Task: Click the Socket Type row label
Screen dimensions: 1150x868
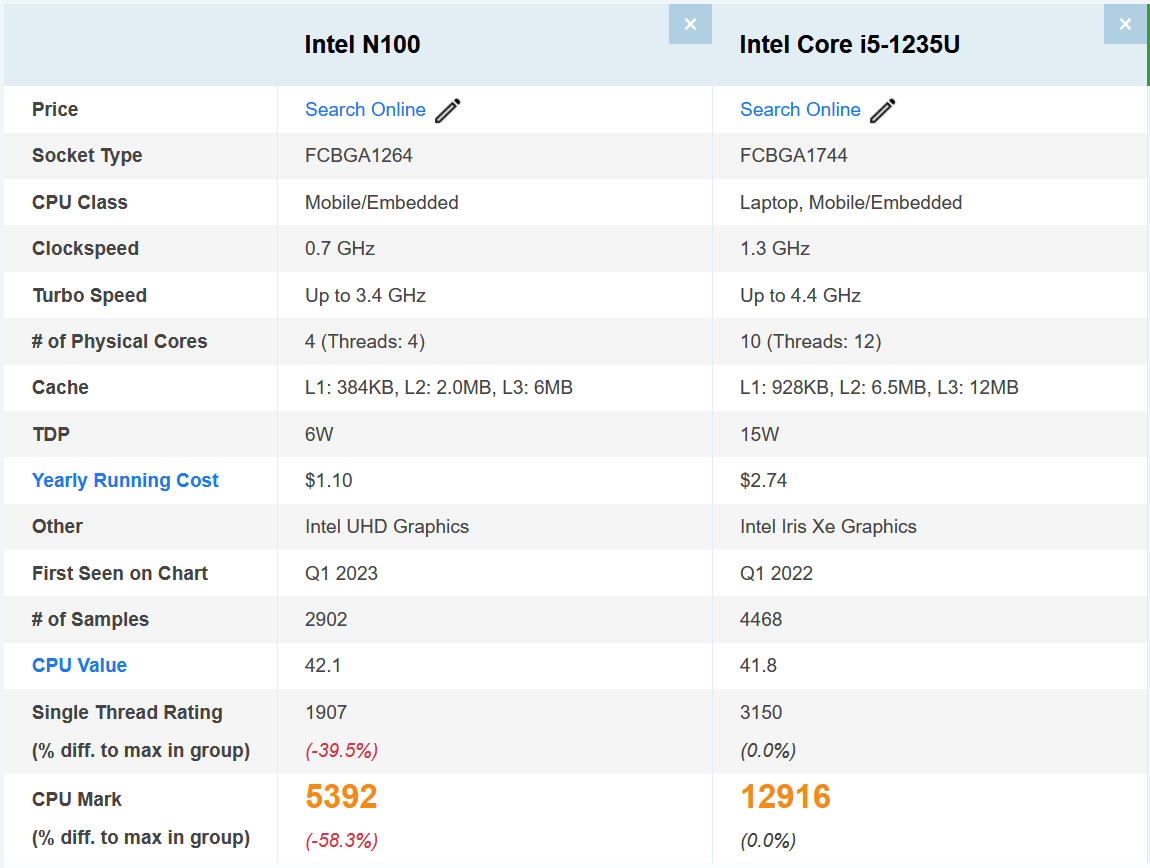Action: pos(87,156)
